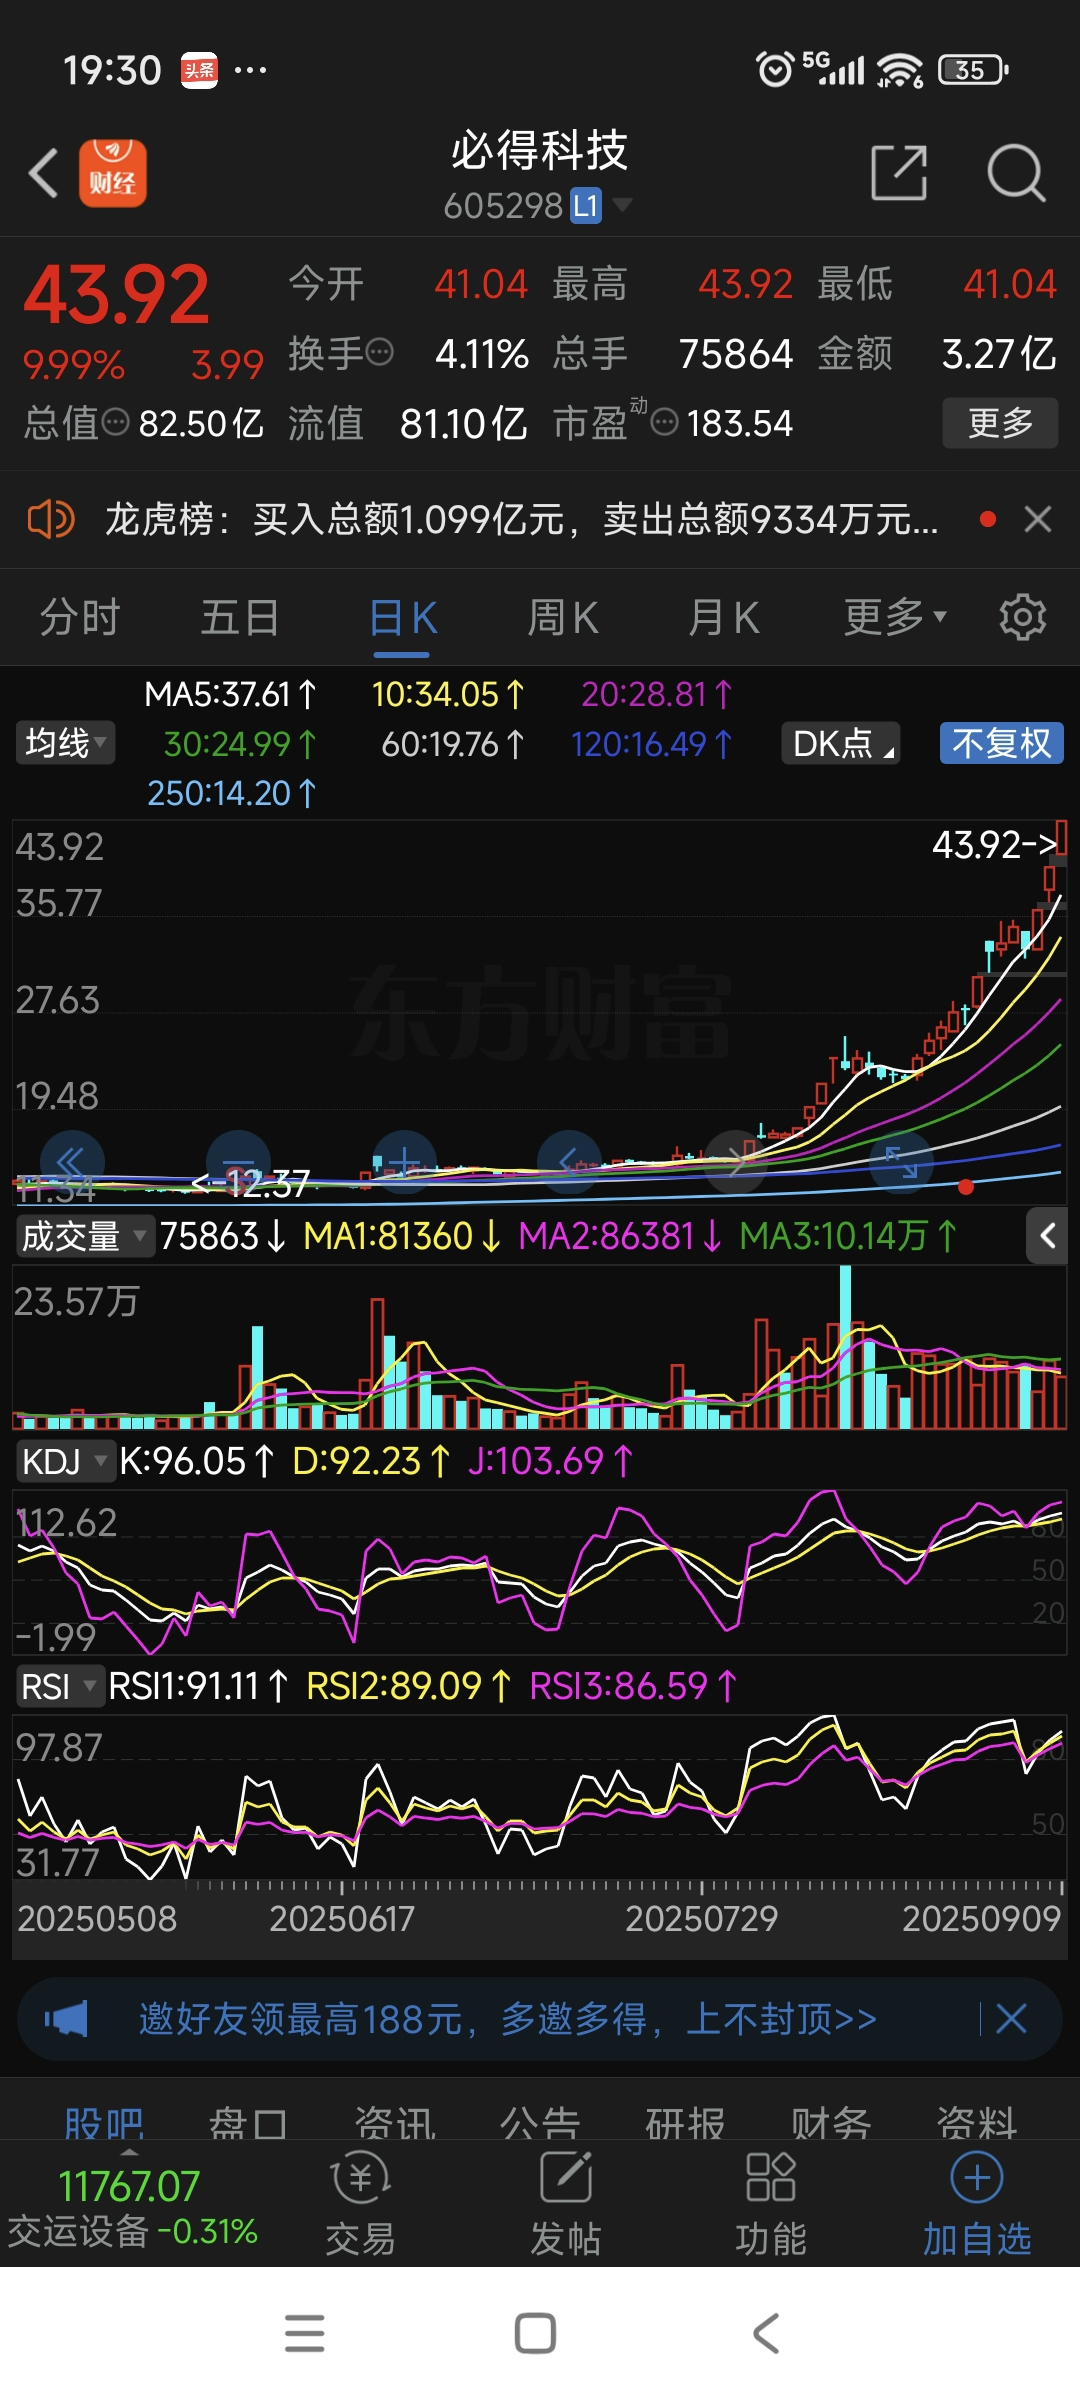Tap the 43.92 latest price label on the chart
The image size is (1080, 2400).
[x=994, y=845]
